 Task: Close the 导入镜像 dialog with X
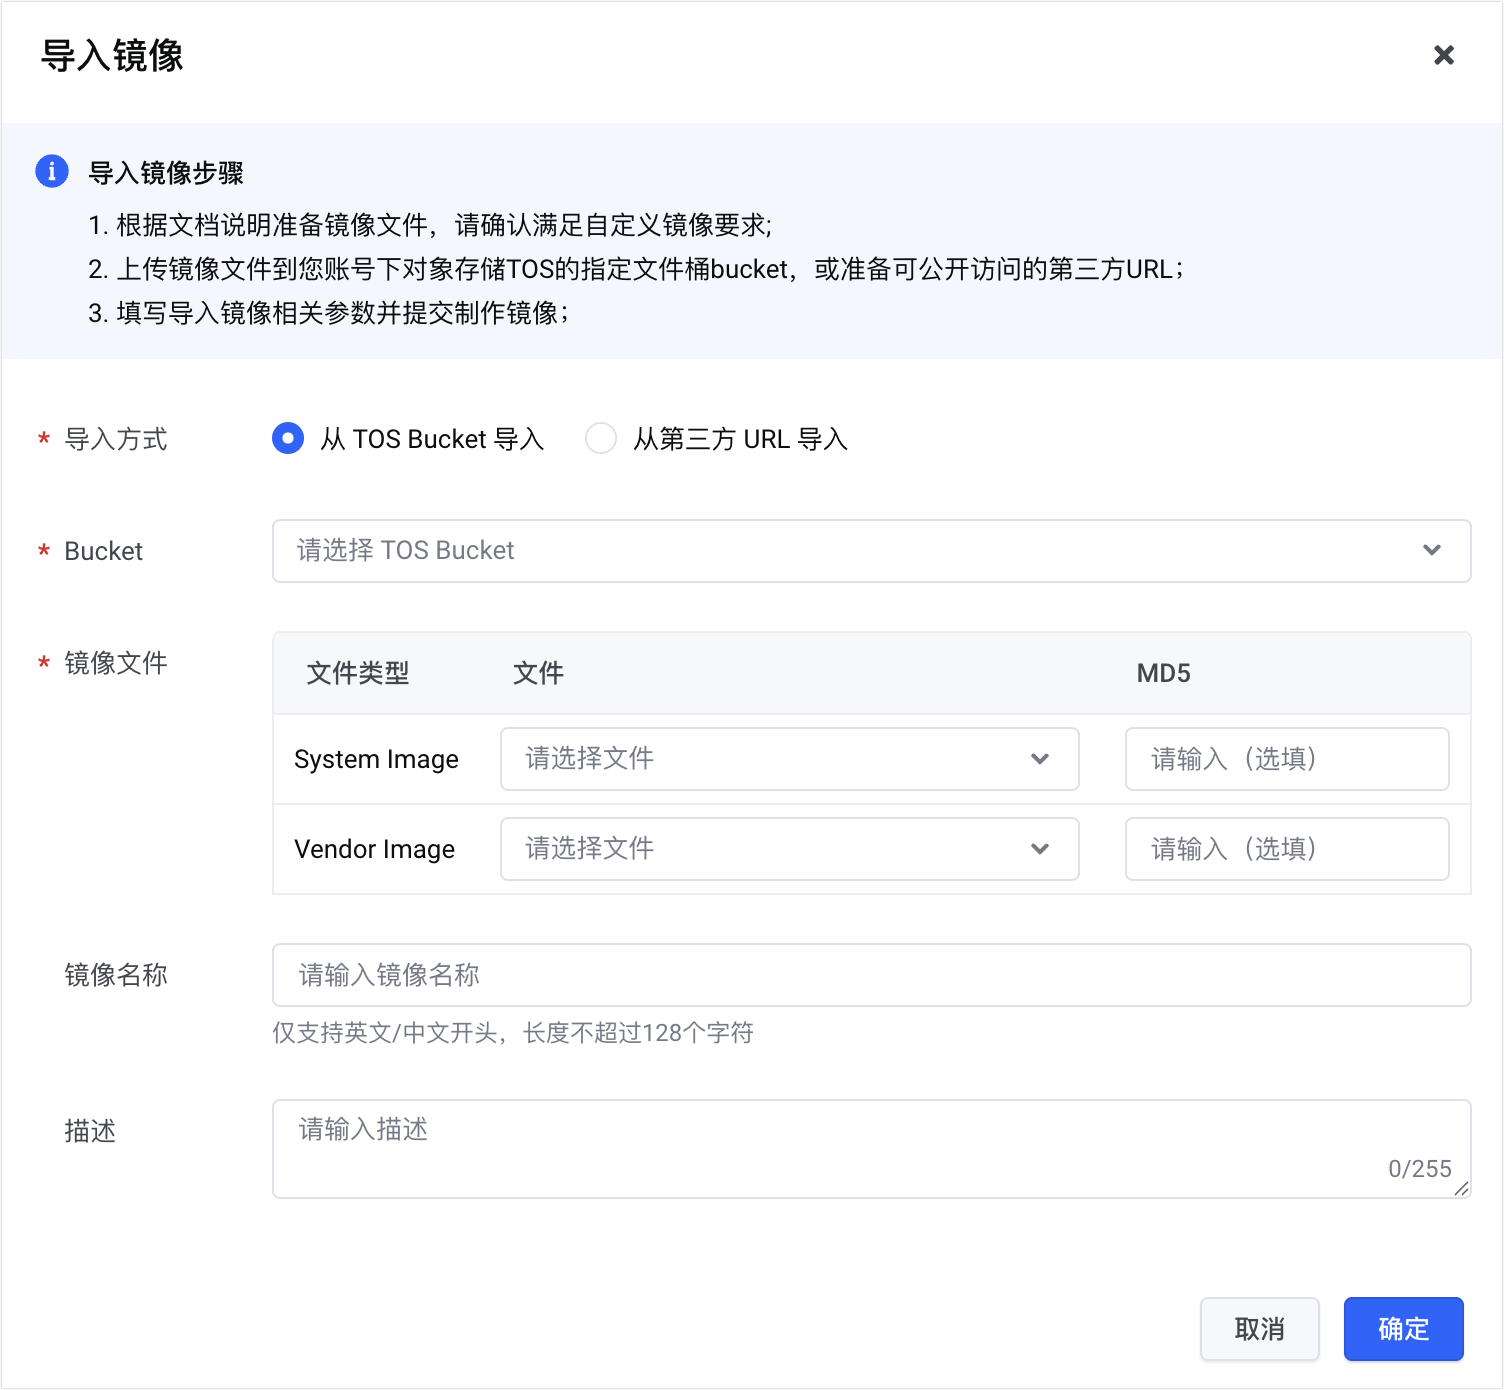click(x=1443, y=55)
